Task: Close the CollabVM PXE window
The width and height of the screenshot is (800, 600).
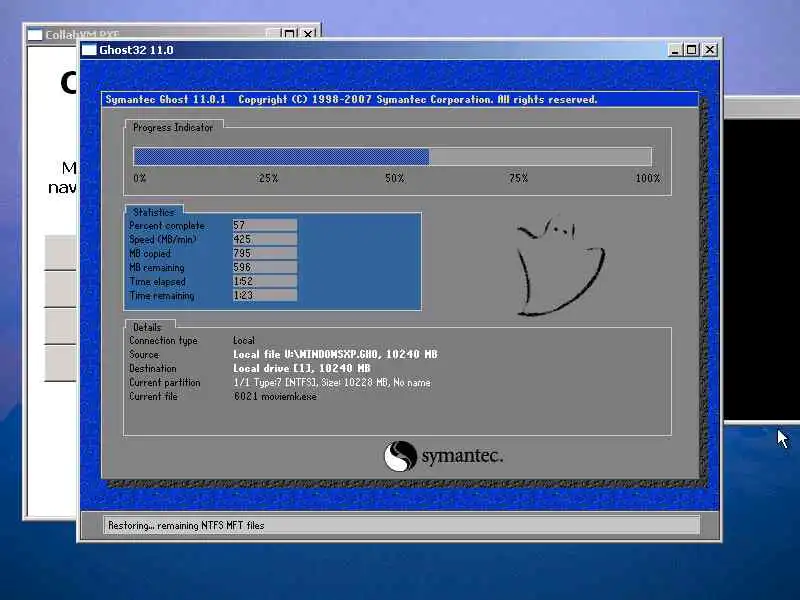Action: [x=308, y=34]
